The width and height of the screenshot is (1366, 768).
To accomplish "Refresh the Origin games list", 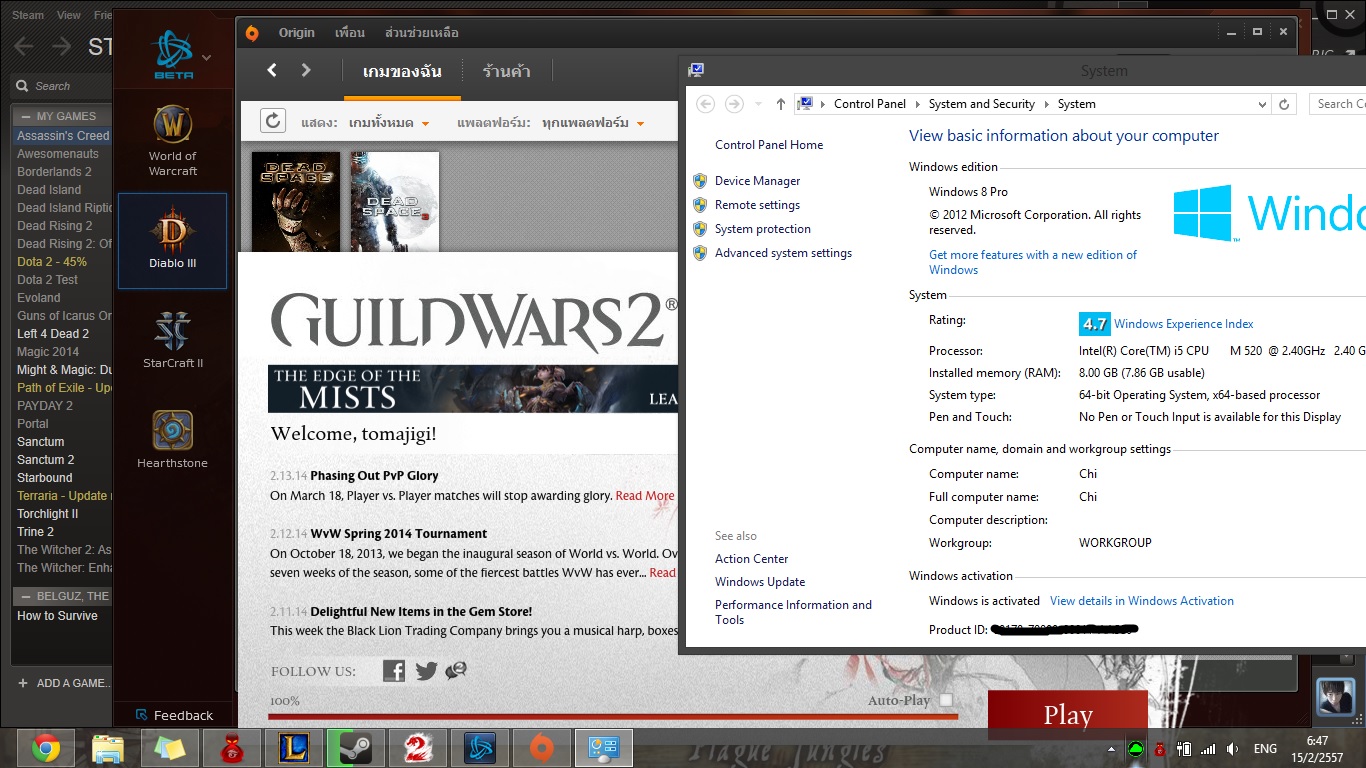I will tap(273, 121).
